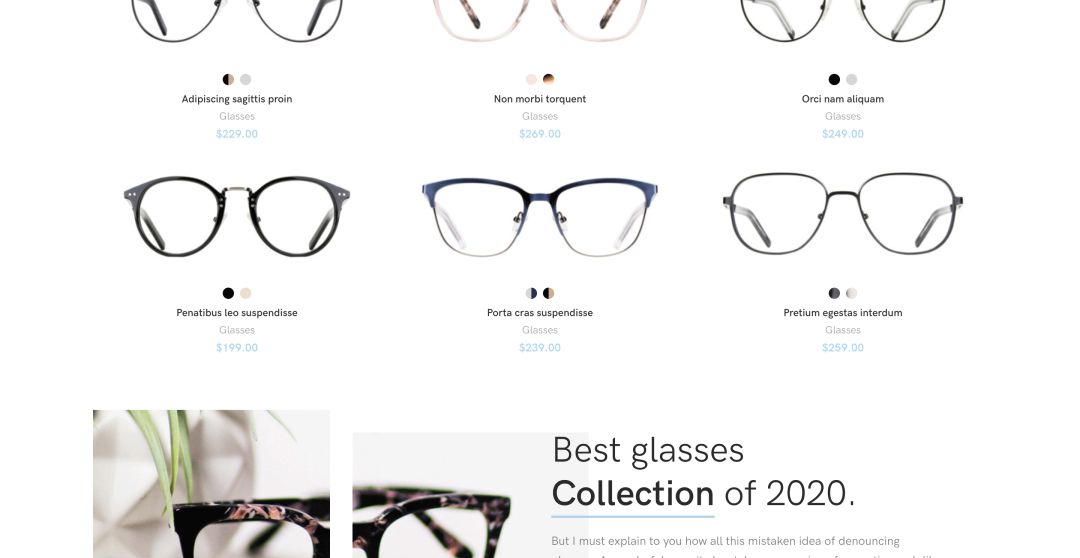The height and width of the screenshot is (558, 1080).
Task: Pick black swatch under Orci nam aliquam
Action: click(834, 79)
